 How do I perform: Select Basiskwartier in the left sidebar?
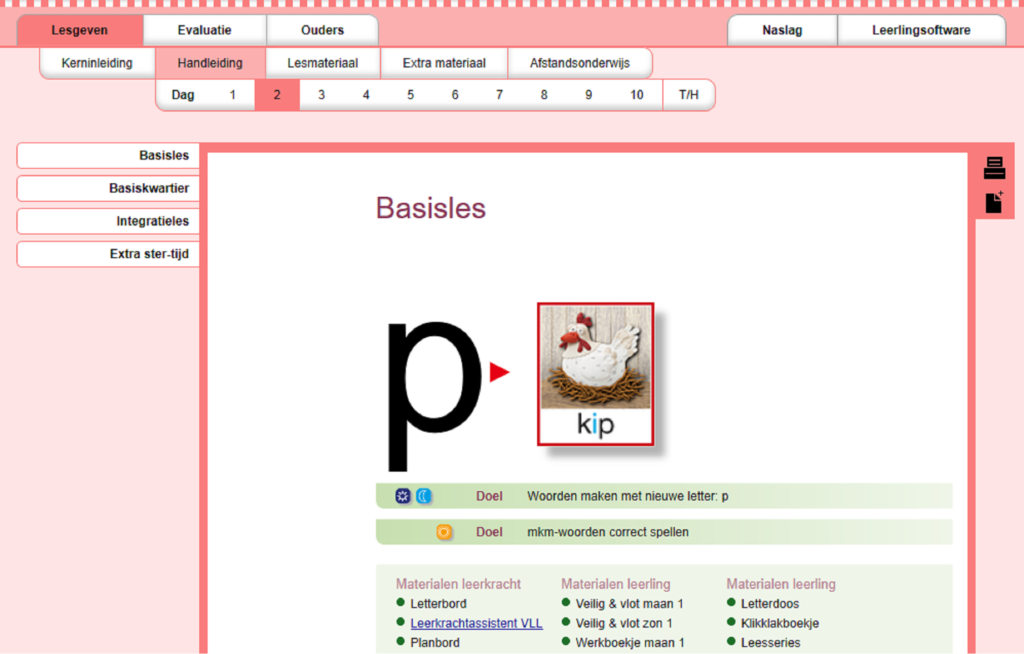108,188
